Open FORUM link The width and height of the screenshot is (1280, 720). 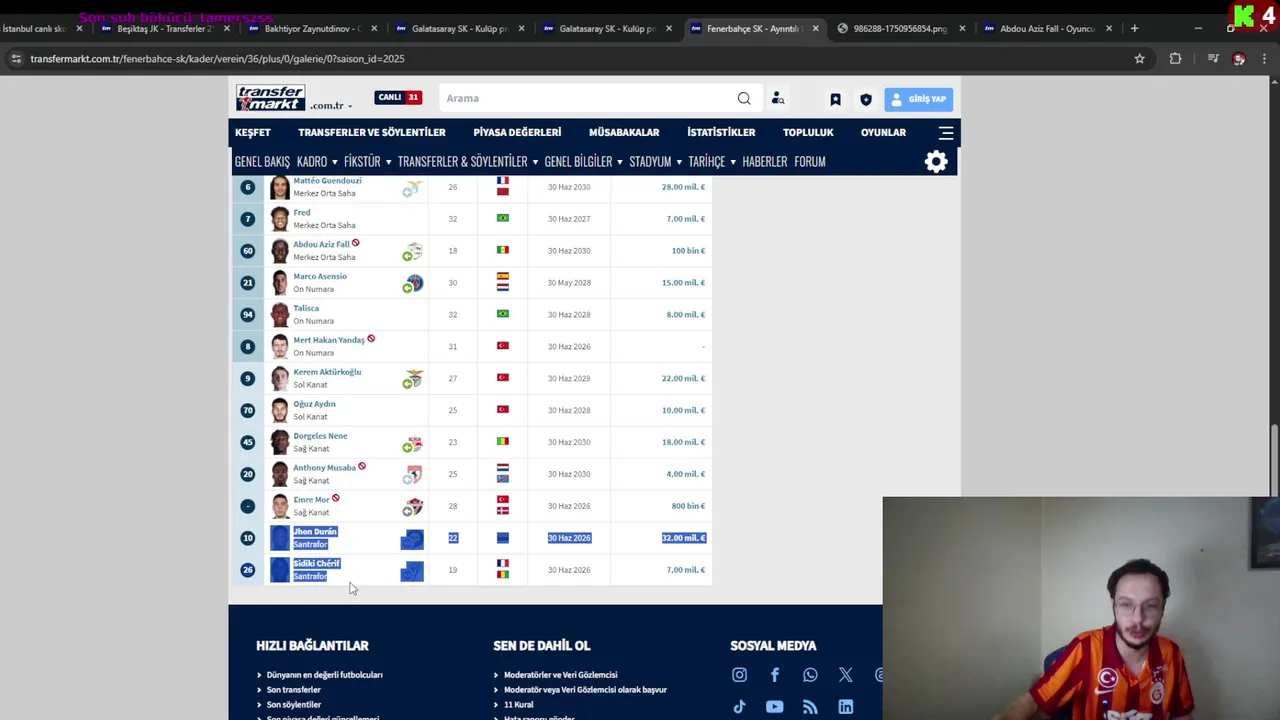[810, 162]
